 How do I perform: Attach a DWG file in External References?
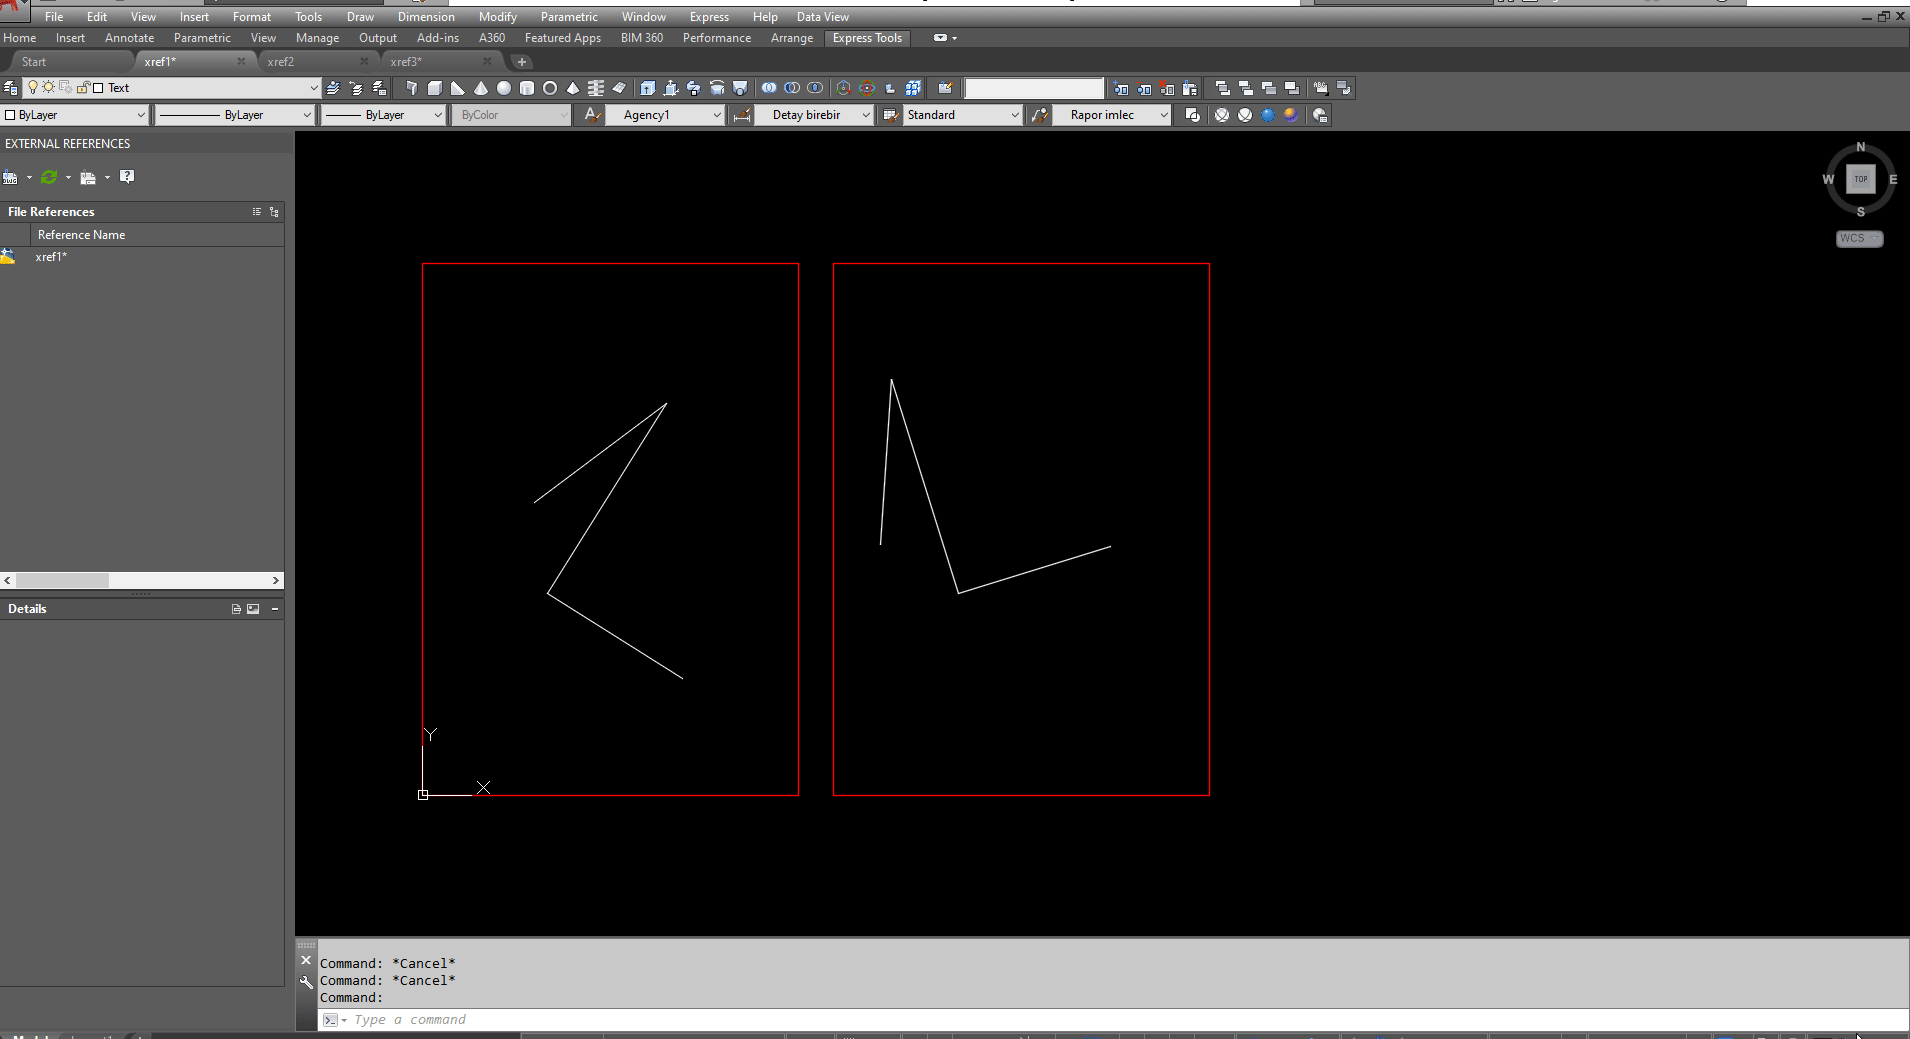[x=10, y=177]
